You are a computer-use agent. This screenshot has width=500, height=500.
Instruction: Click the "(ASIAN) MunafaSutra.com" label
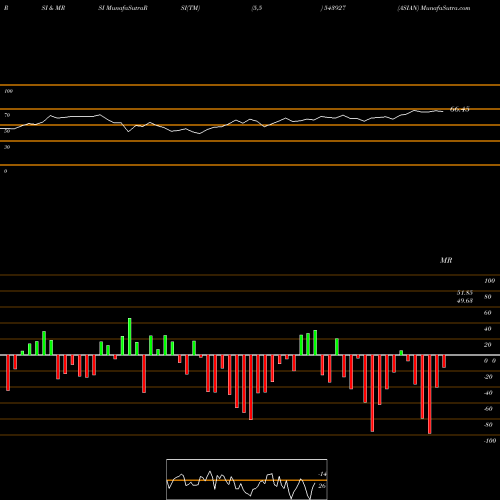434,8
